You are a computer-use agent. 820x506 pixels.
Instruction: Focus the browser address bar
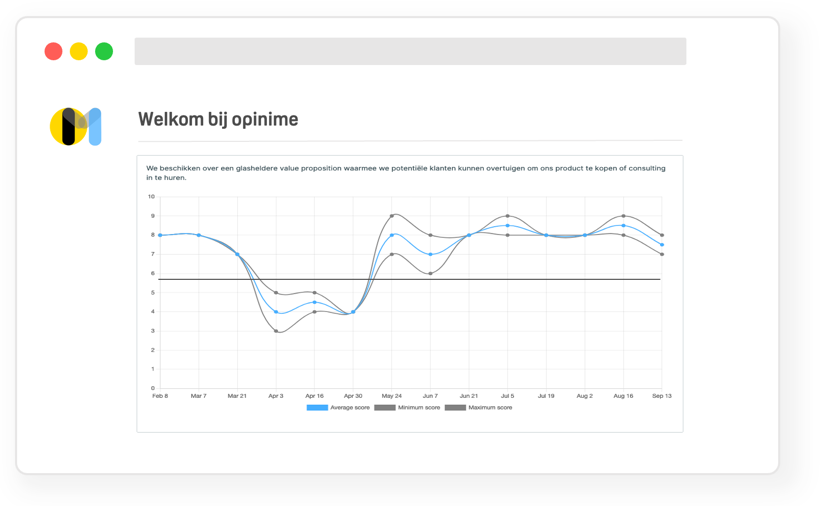pyautogui.click(x=410, y=51)
